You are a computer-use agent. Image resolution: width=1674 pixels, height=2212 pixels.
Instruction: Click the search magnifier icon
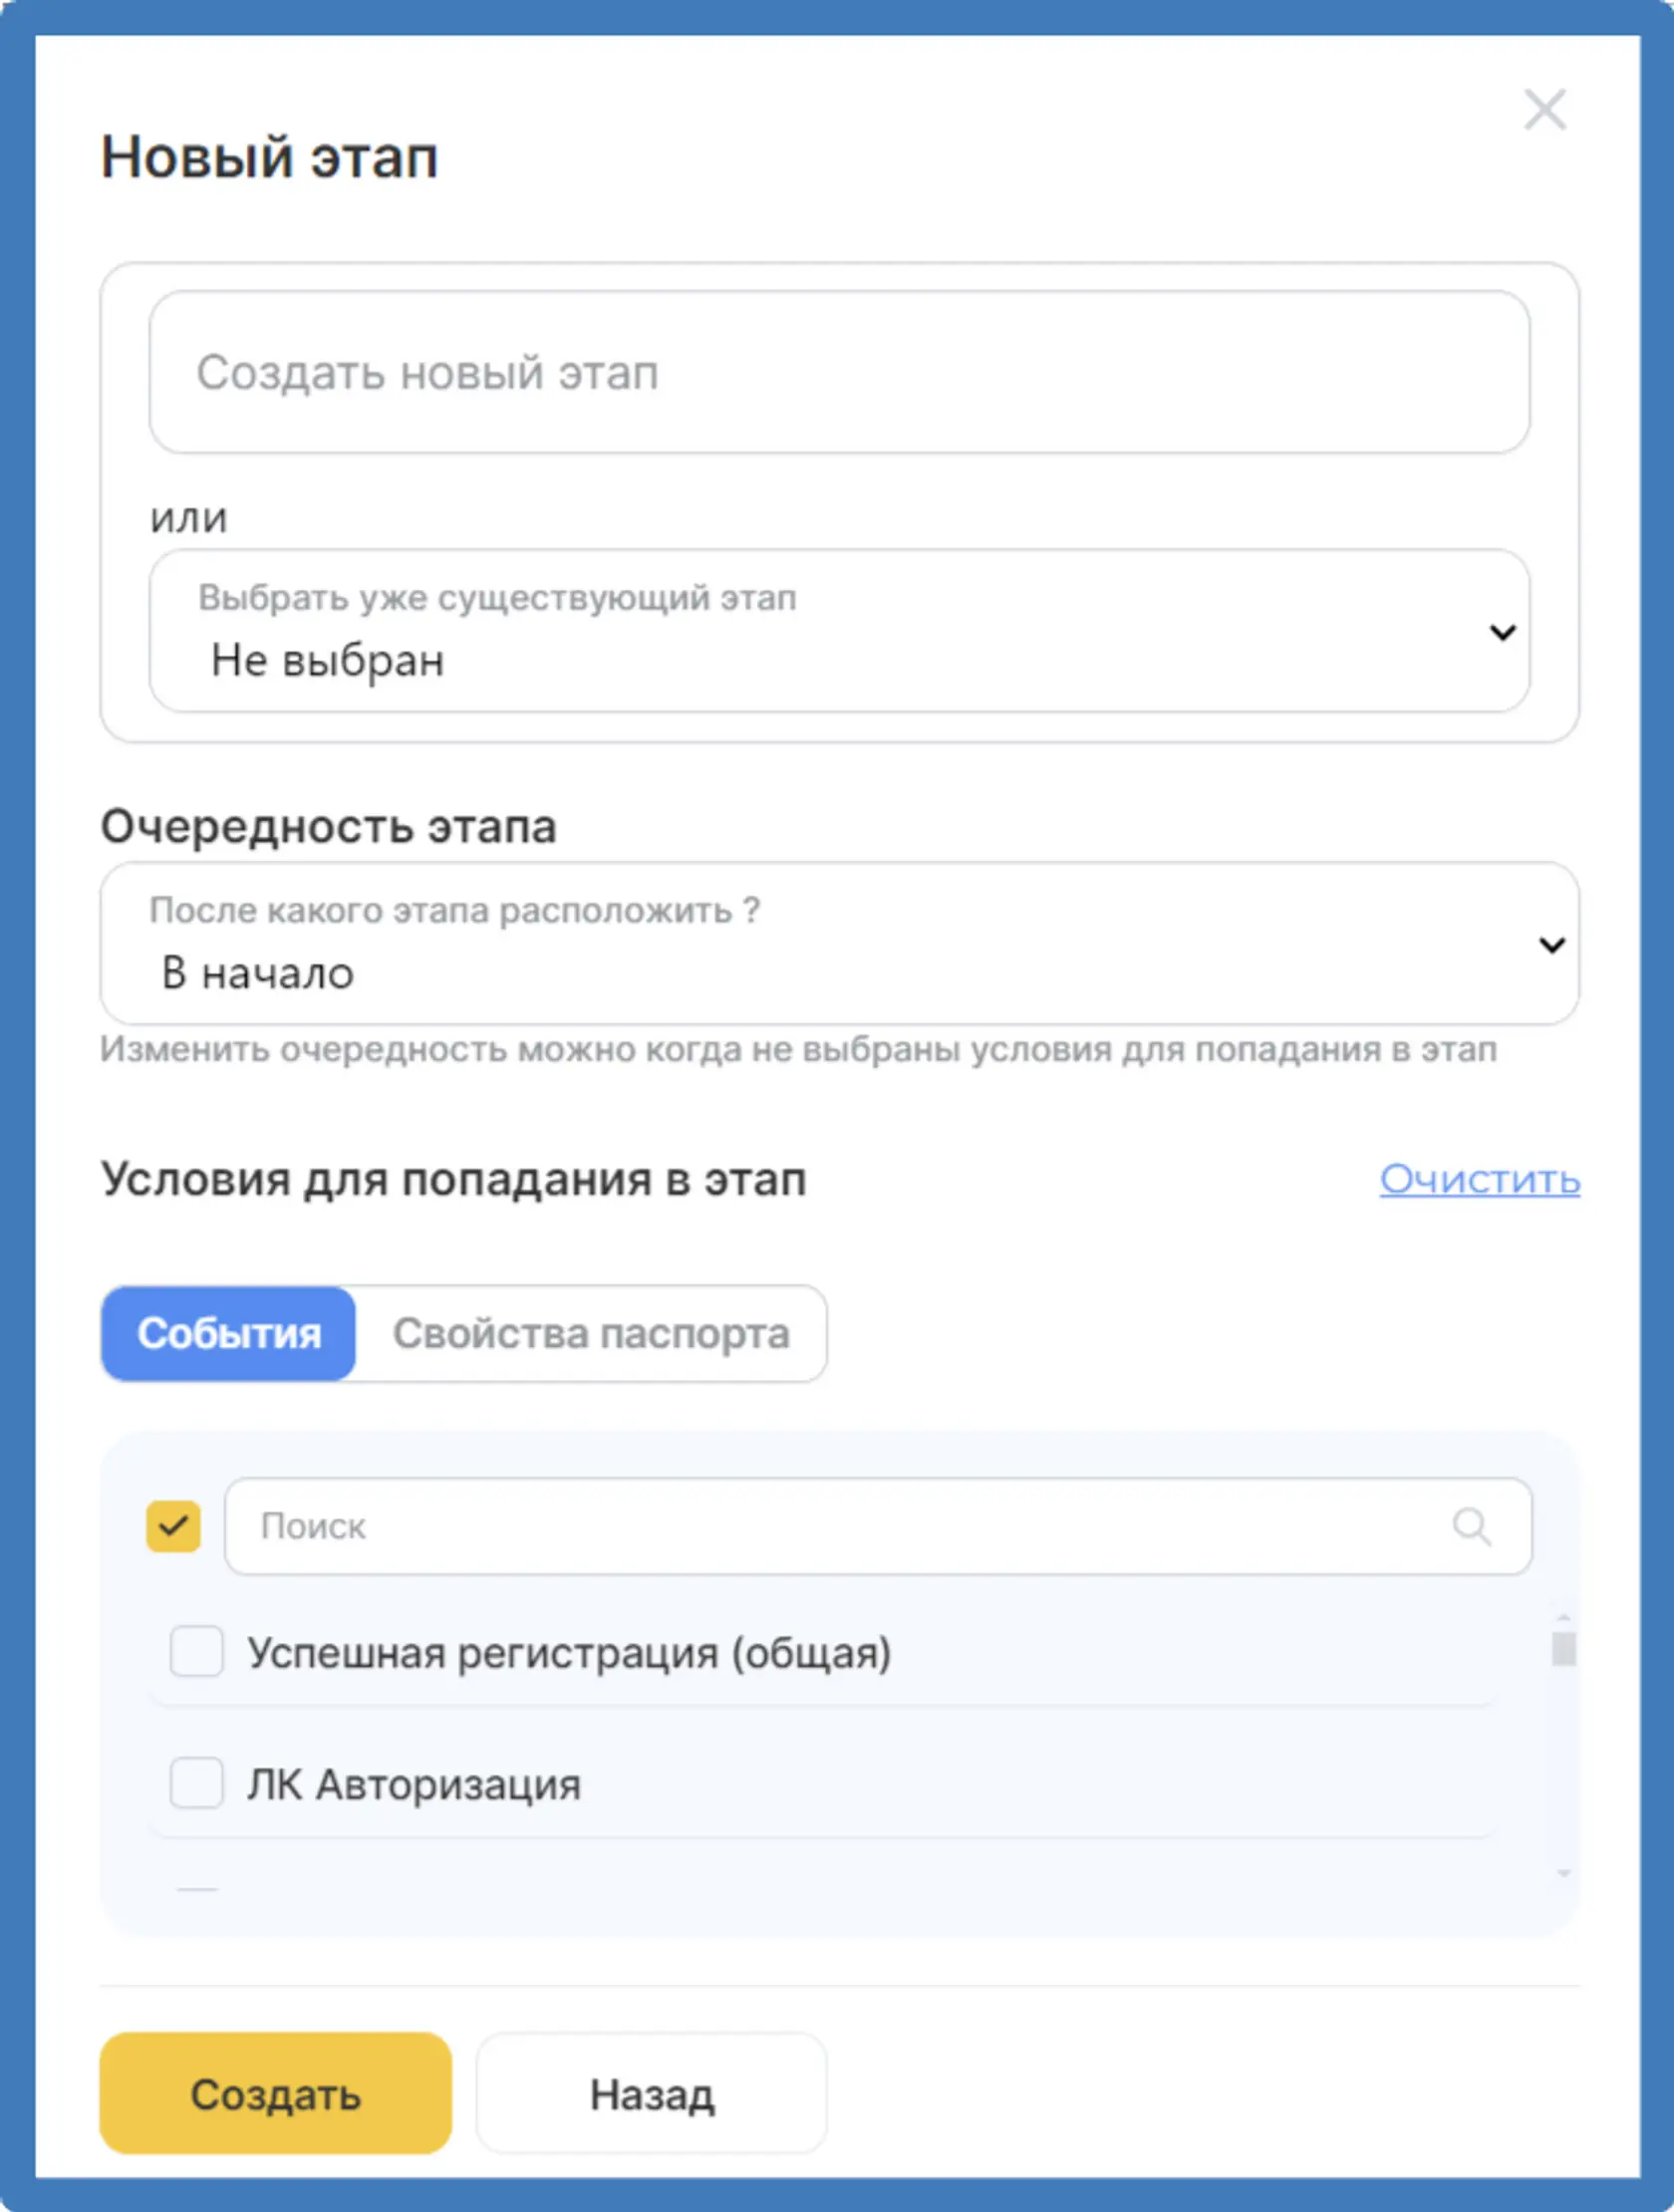pos(1471,1526)
